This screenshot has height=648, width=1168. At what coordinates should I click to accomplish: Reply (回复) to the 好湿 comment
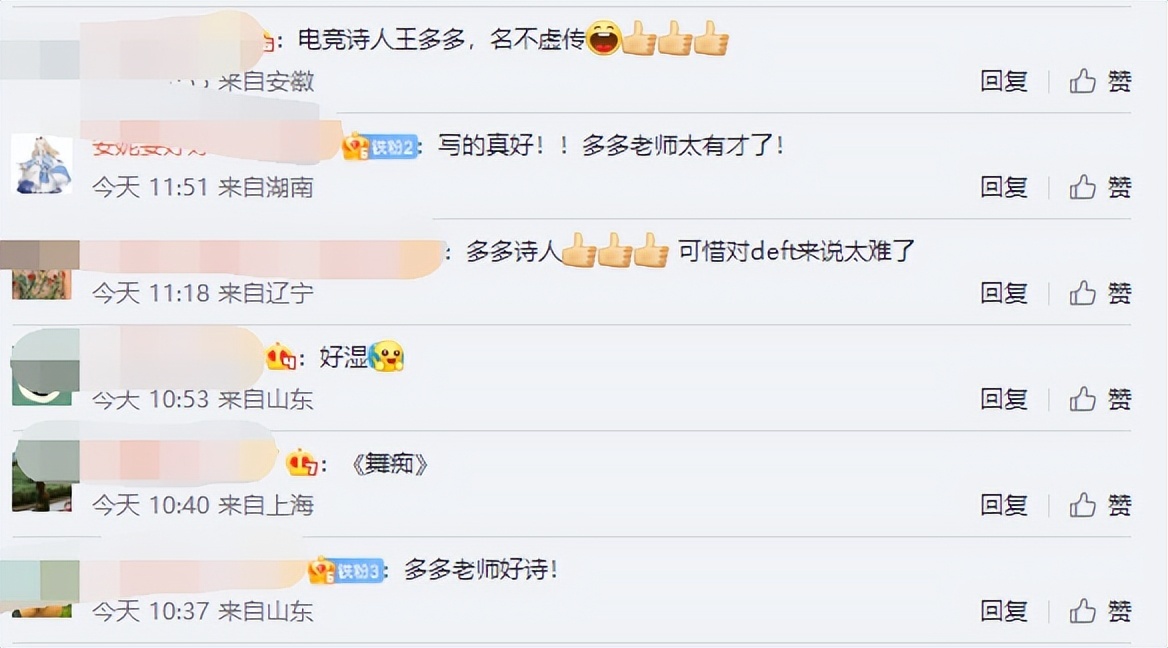[x=1004, y=399]
